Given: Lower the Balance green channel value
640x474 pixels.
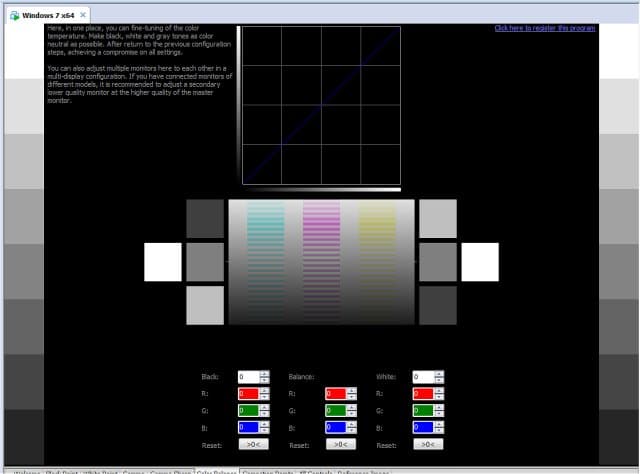Looking at the screenshot, I should click(x=352, y=414).
